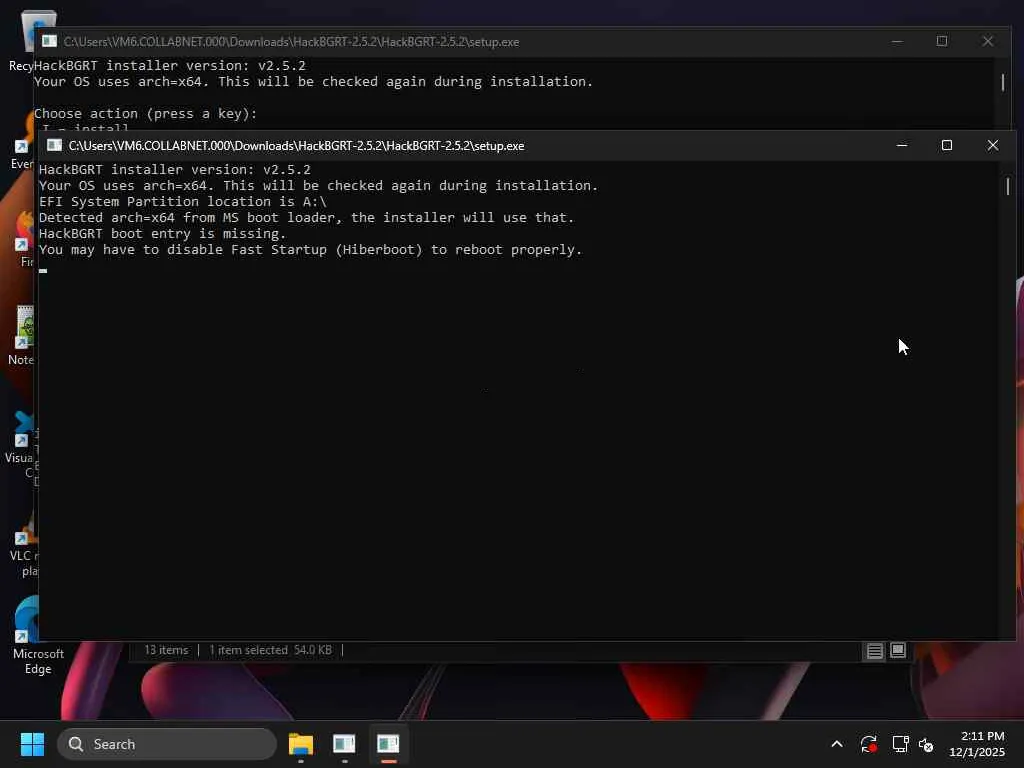Viewport: 1024px width, 768px height.
Task: Click 'Choose action (press a key):' in background console
Action: [x=146, y=114]
